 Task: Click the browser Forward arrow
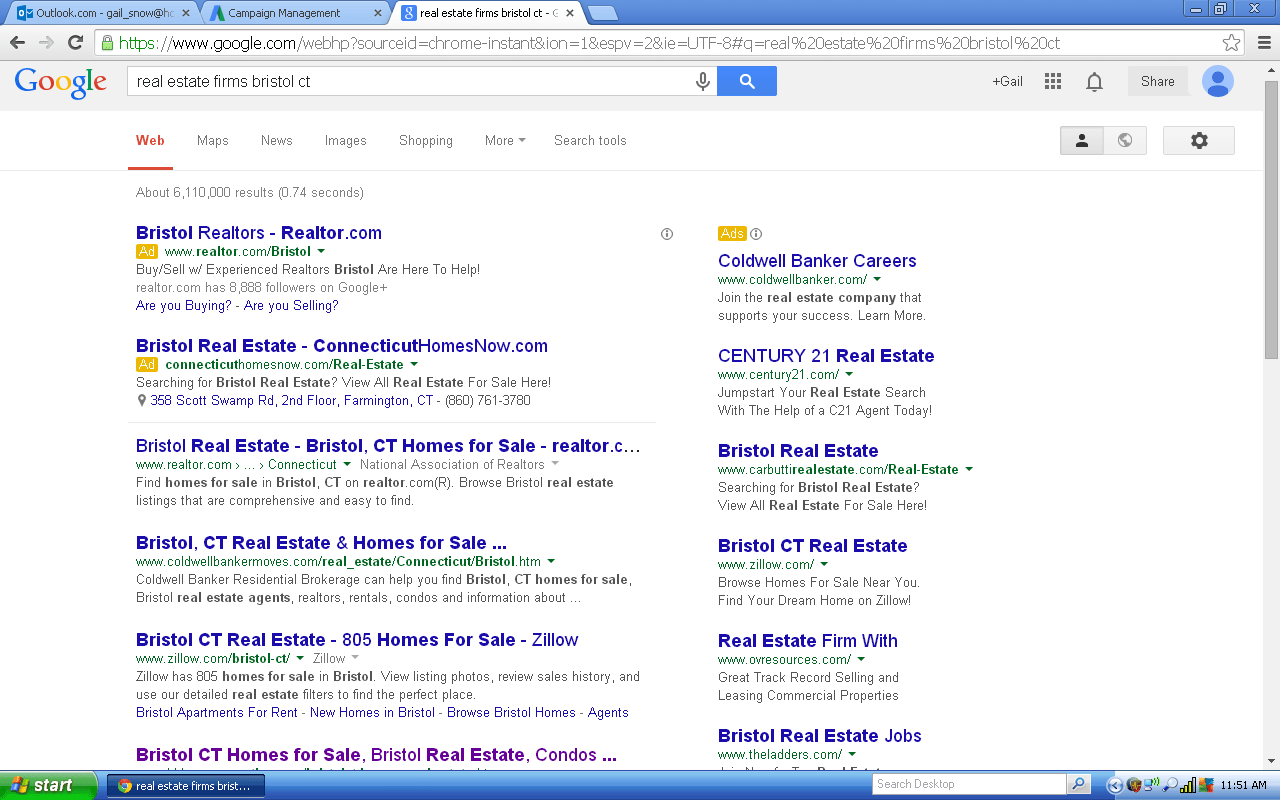46,43
